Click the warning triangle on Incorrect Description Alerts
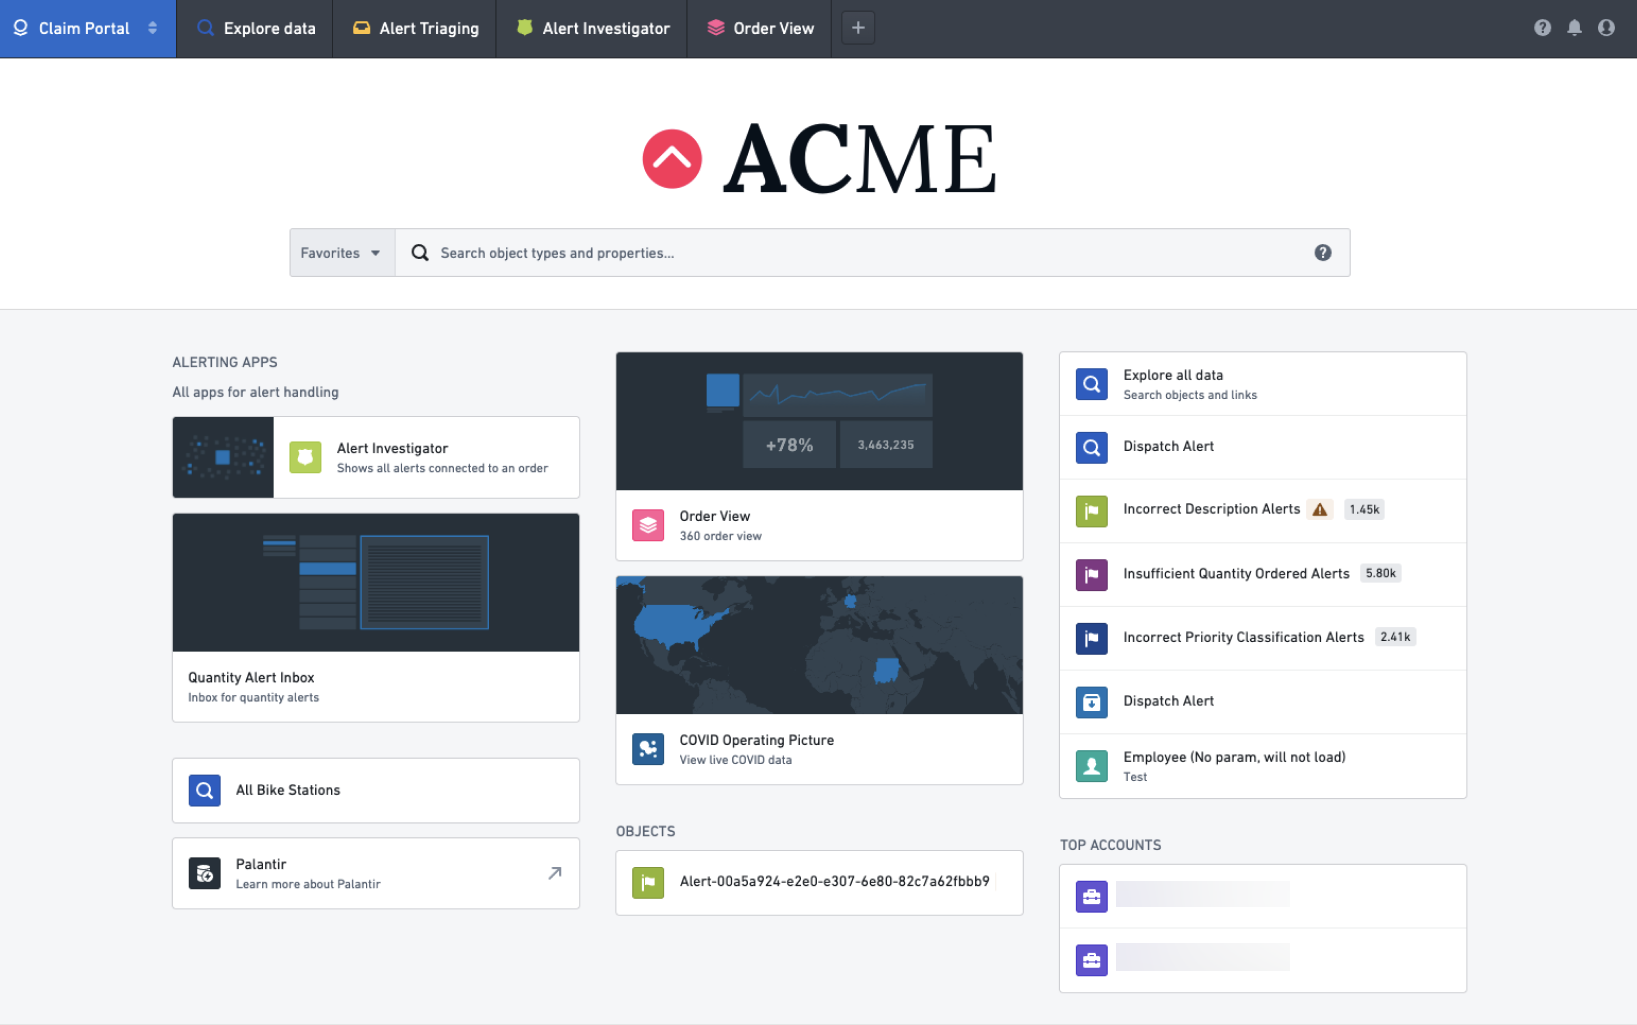The image size is (1637, 1025). [1320, 510]
